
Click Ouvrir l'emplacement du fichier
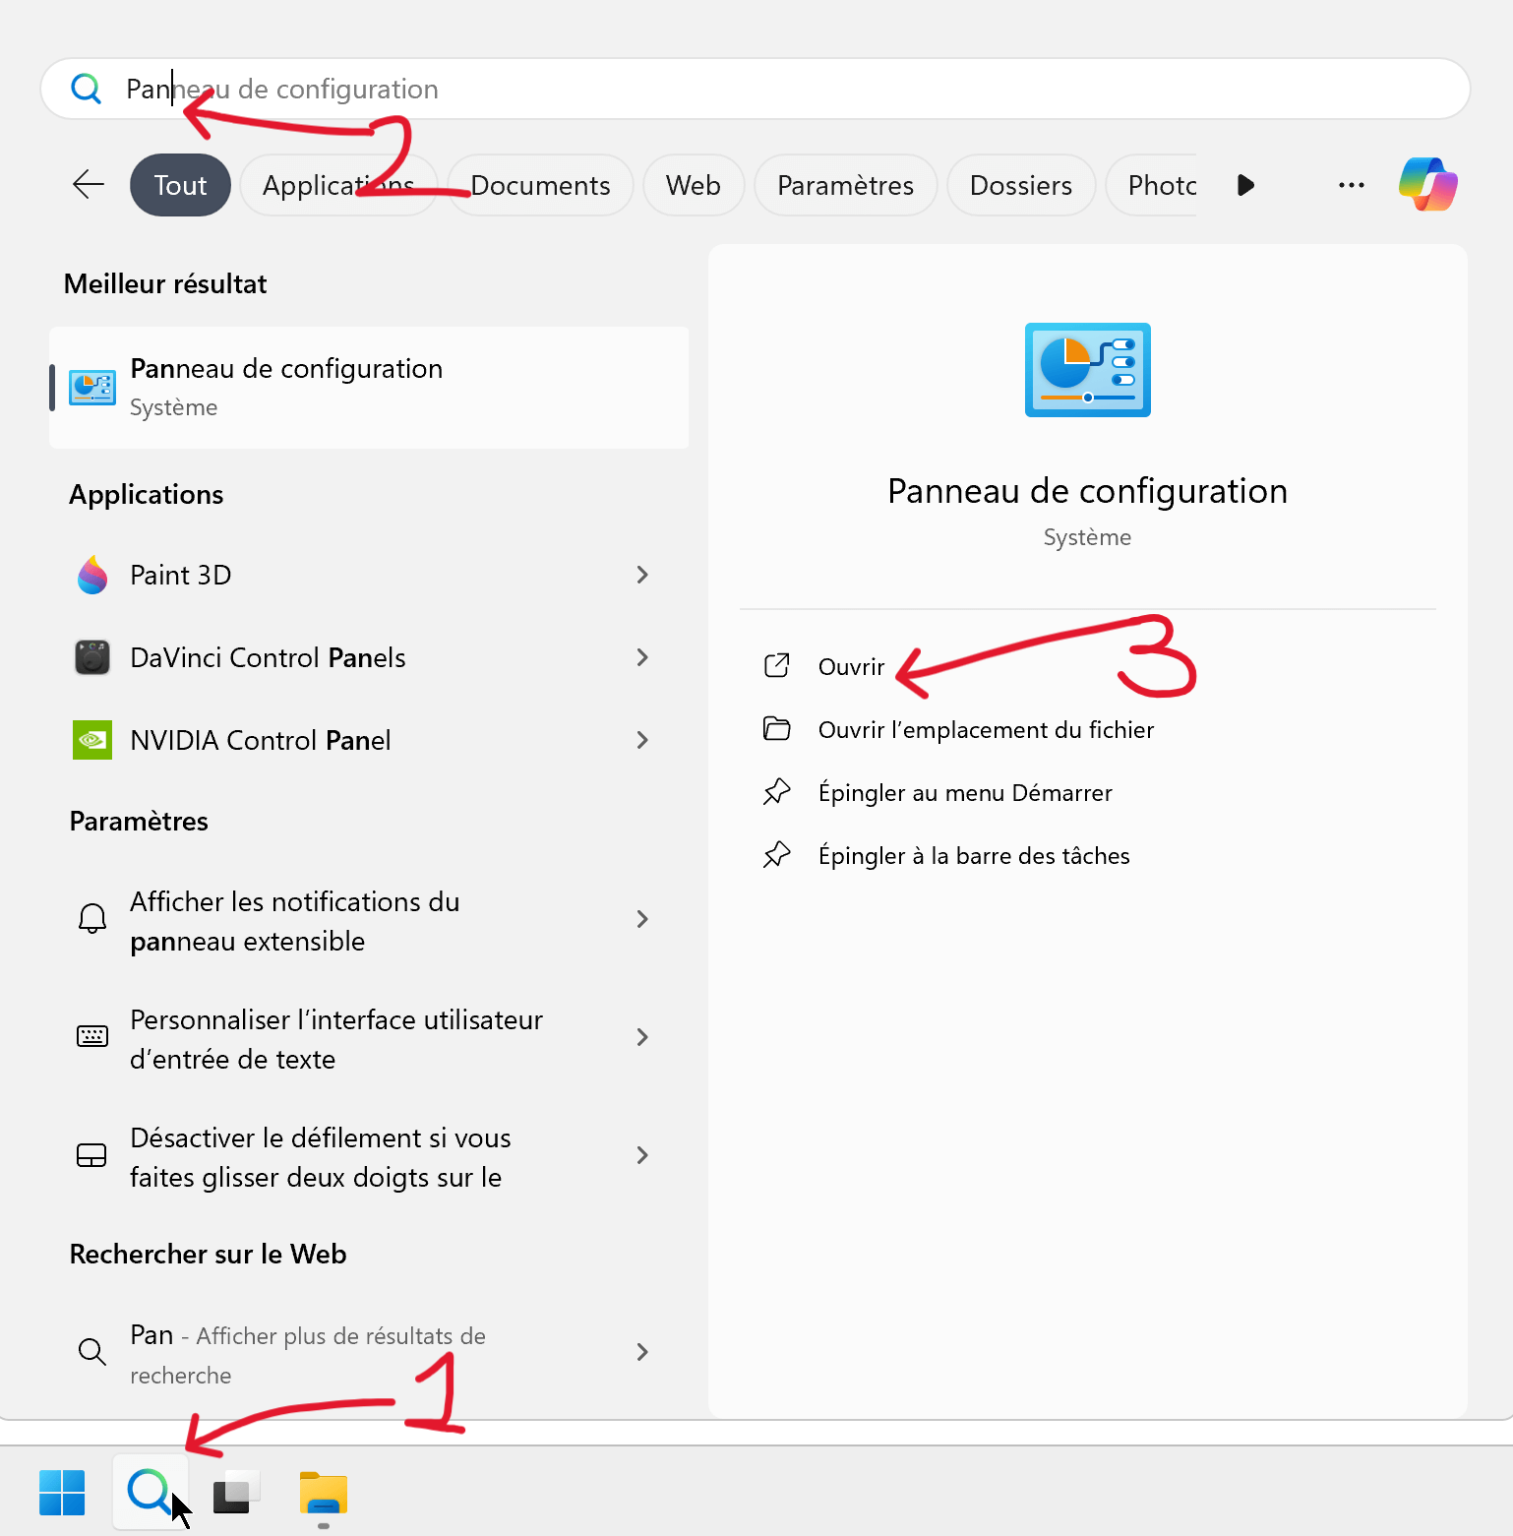click(985, 729)
